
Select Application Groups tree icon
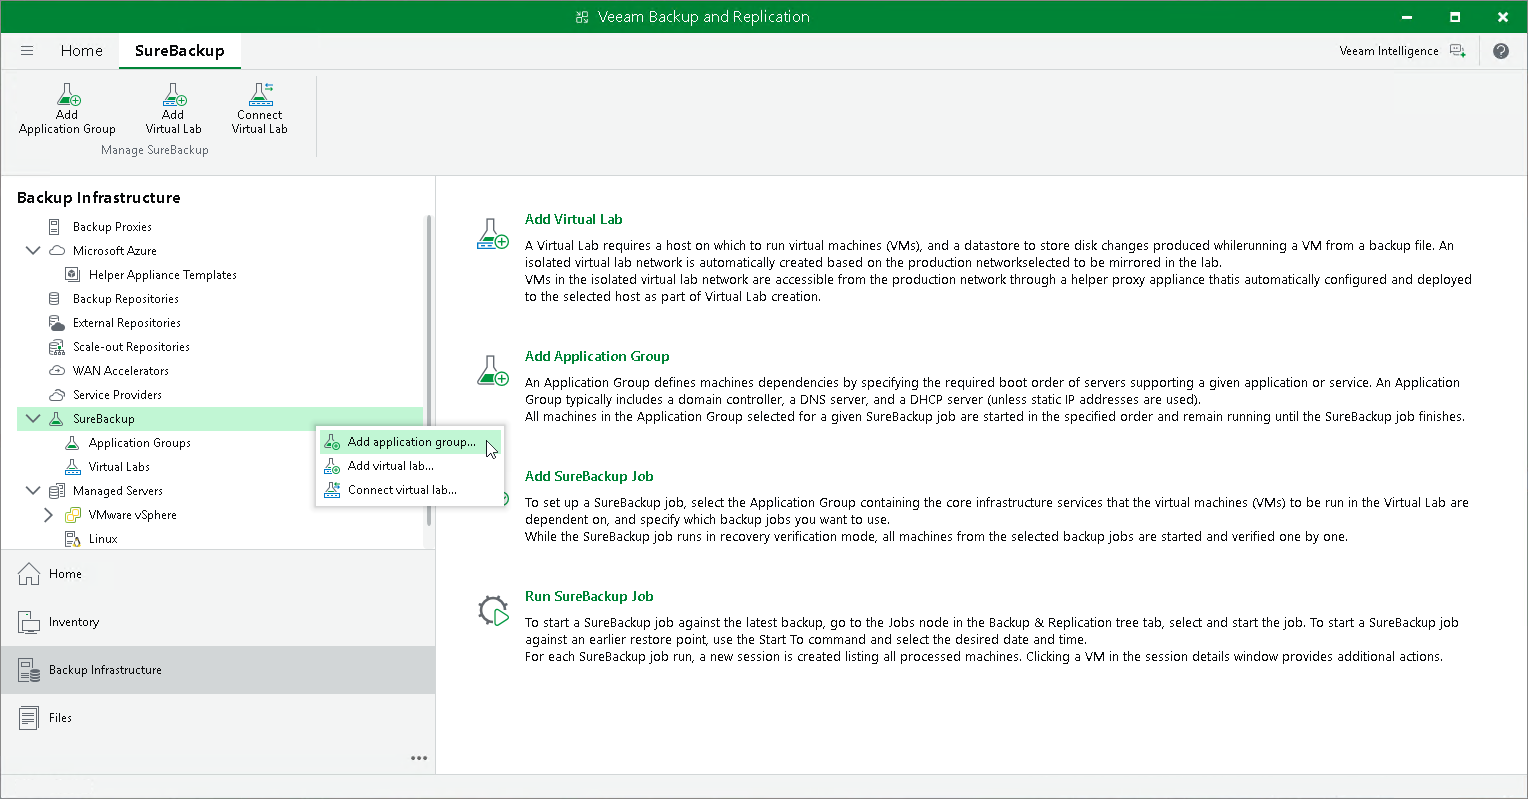[72, 443]
